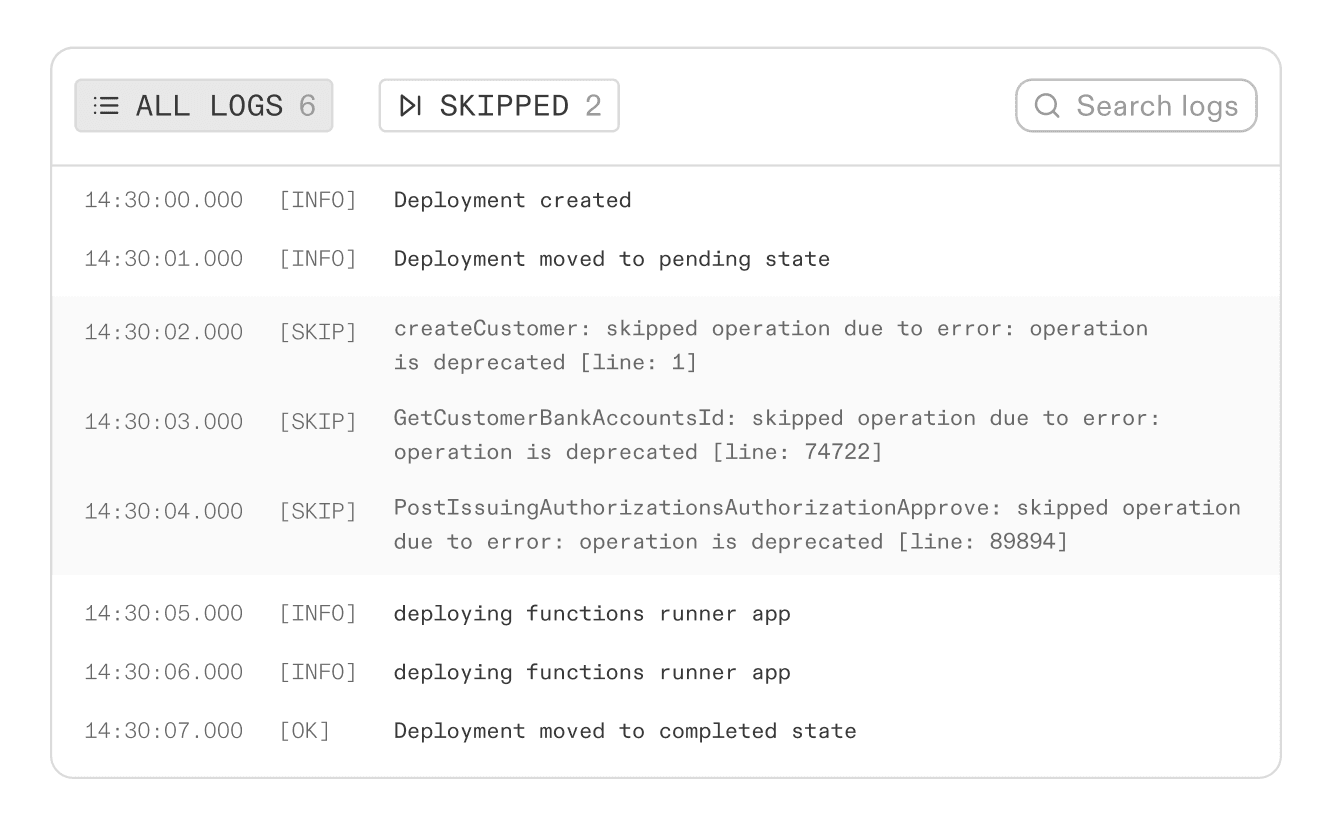Image resolution: width=1332 pixels, height=822 pixels.
Task: Click the timestamp 14:30:07.000
Action: pos(161,731)
